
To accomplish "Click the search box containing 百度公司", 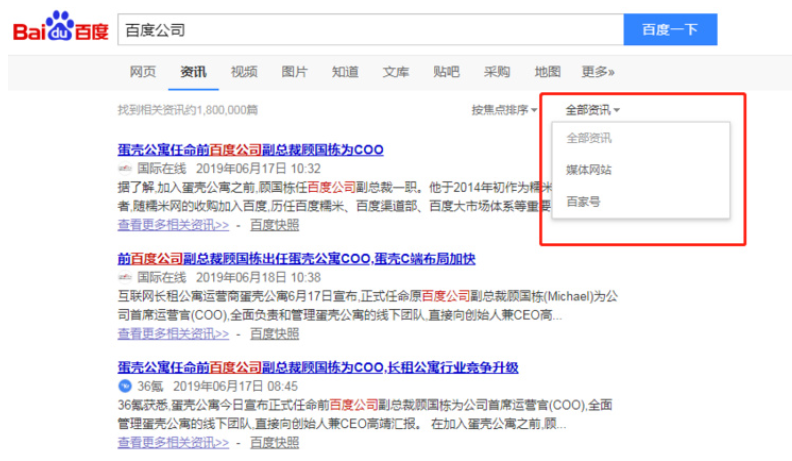I will click(371, 30).
